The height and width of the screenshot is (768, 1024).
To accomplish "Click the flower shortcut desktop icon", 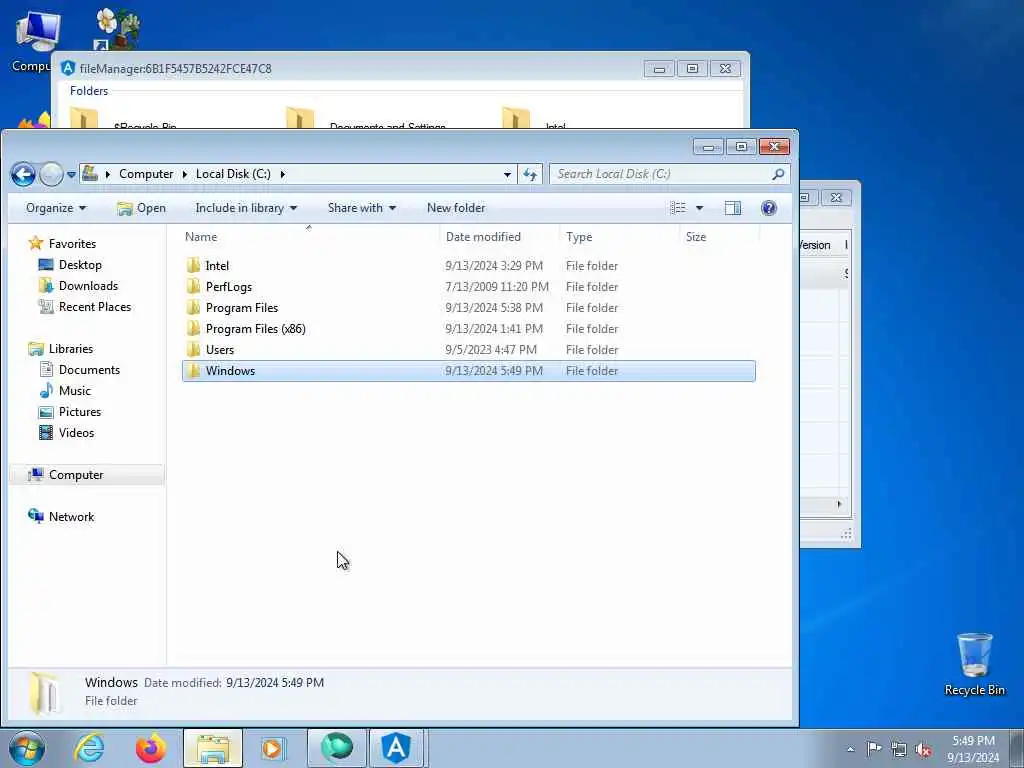I will click(118, 29).
